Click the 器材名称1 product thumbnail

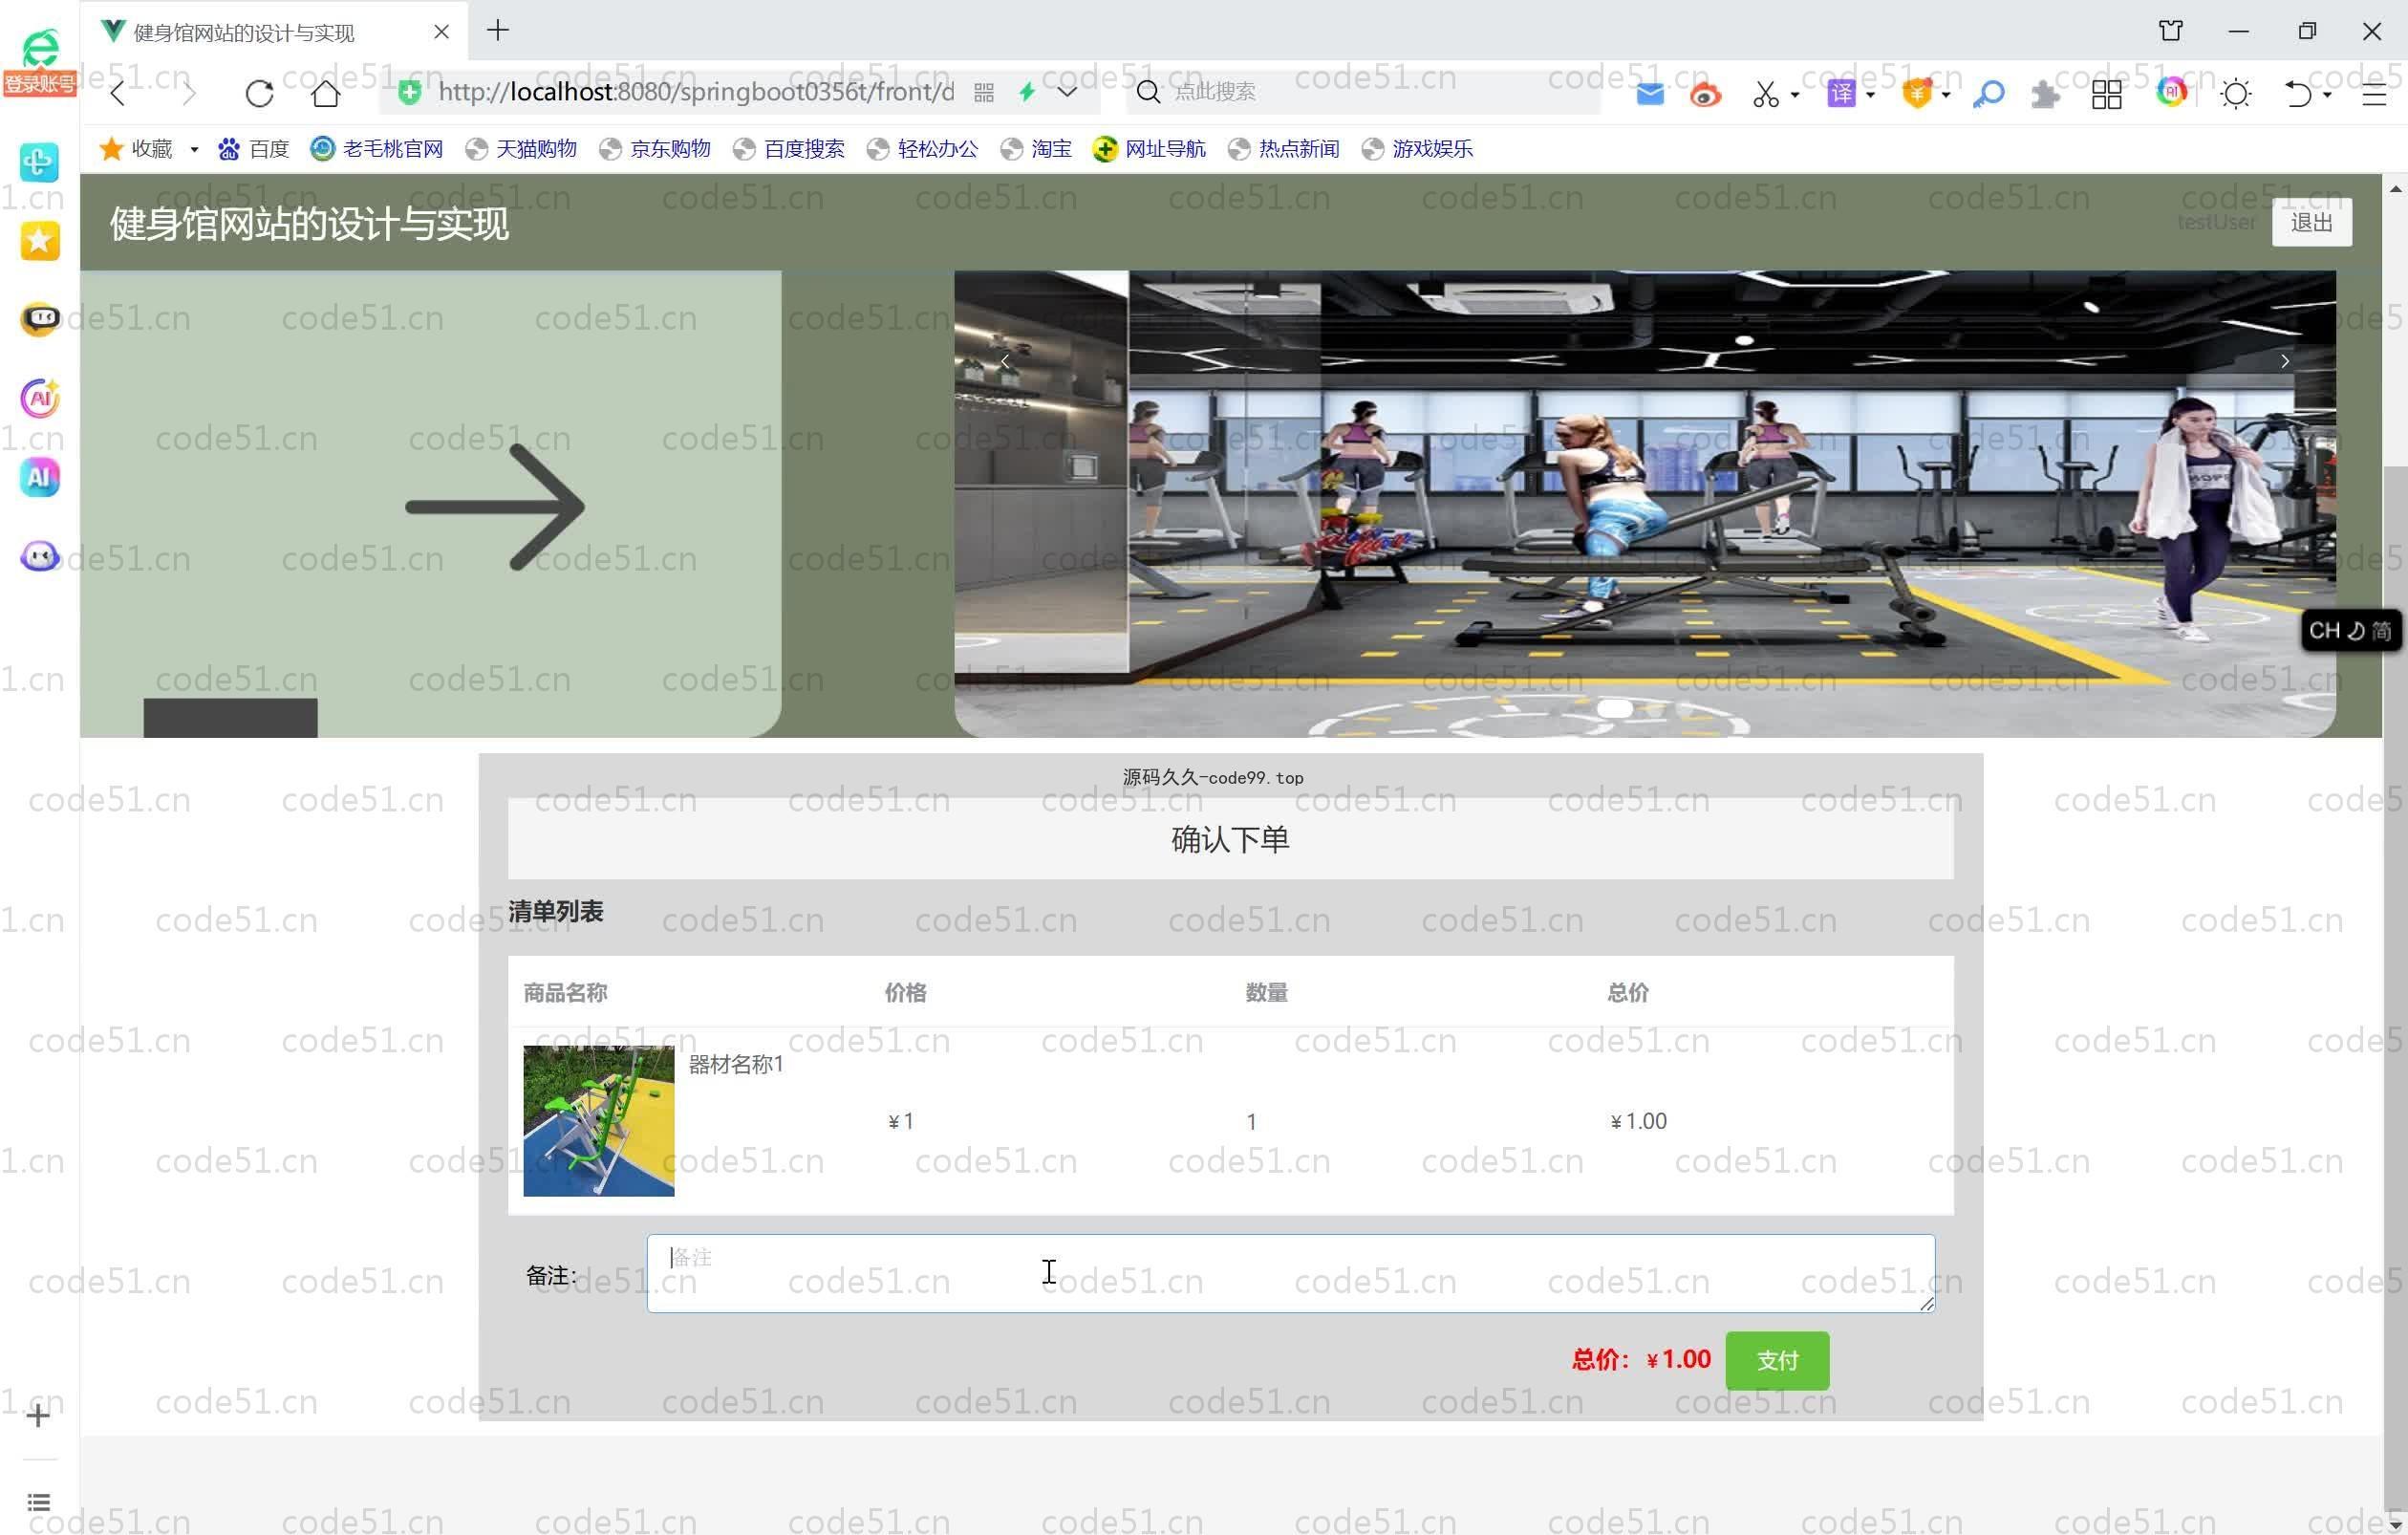point(599,1120)
